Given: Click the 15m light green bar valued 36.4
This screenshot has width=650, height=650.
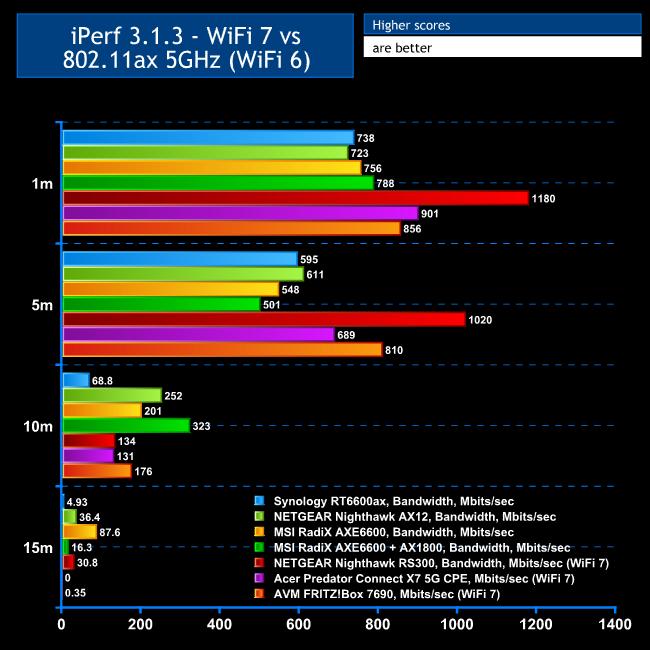Looking at the screenshot, I should tap(70, 517).
